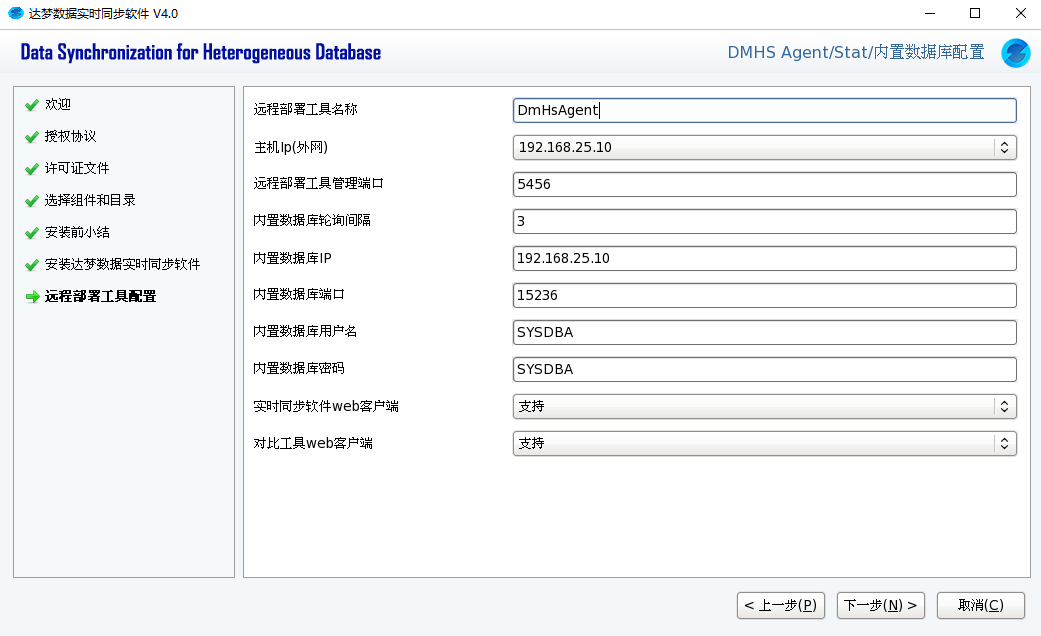Image resolution: width=1041 pixels, height=636 pixels.
Task: Click the green arrow beside 远程部署工具配置
Action: click(30, 296)
